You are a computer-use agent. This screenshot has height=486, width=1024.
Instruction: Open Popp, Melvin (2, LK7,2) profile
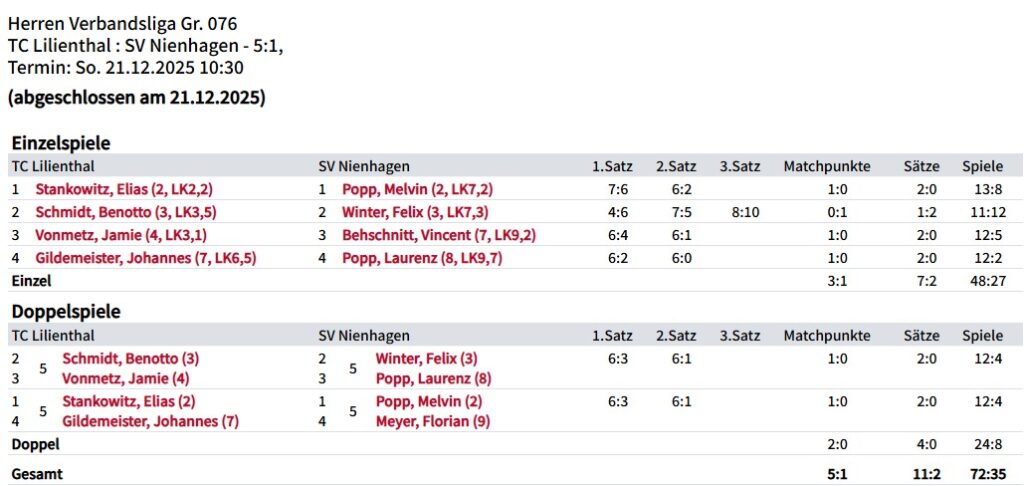click(x=417, y=189)
